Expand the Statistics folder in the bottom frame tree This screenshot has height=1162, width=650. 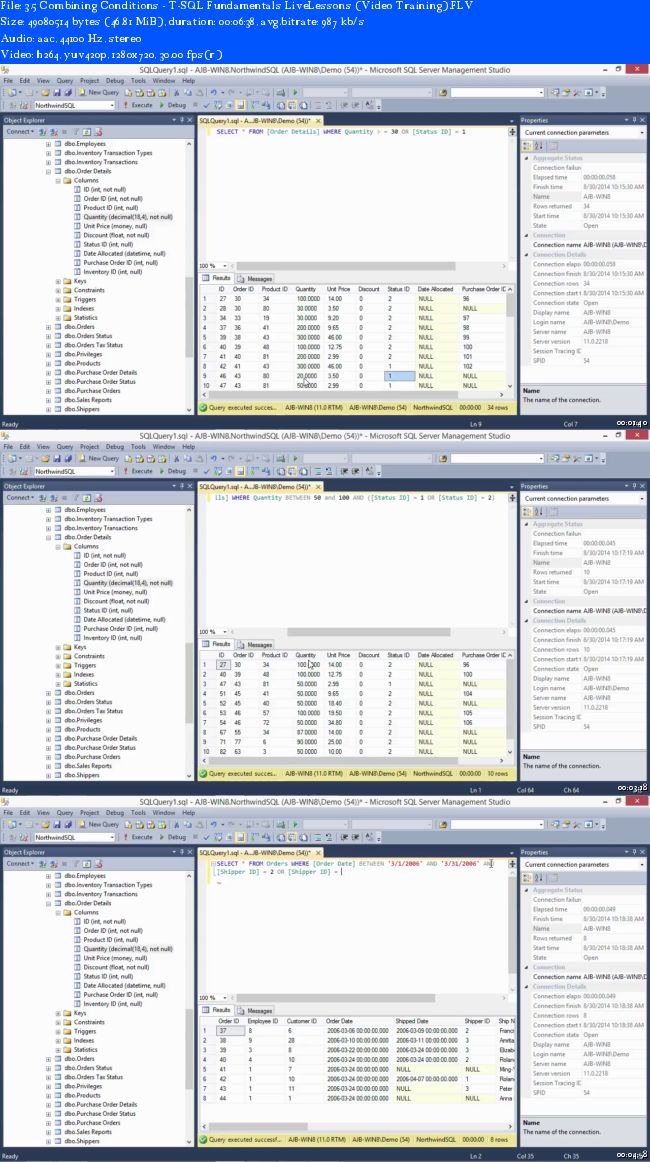tap(58, 1050)
